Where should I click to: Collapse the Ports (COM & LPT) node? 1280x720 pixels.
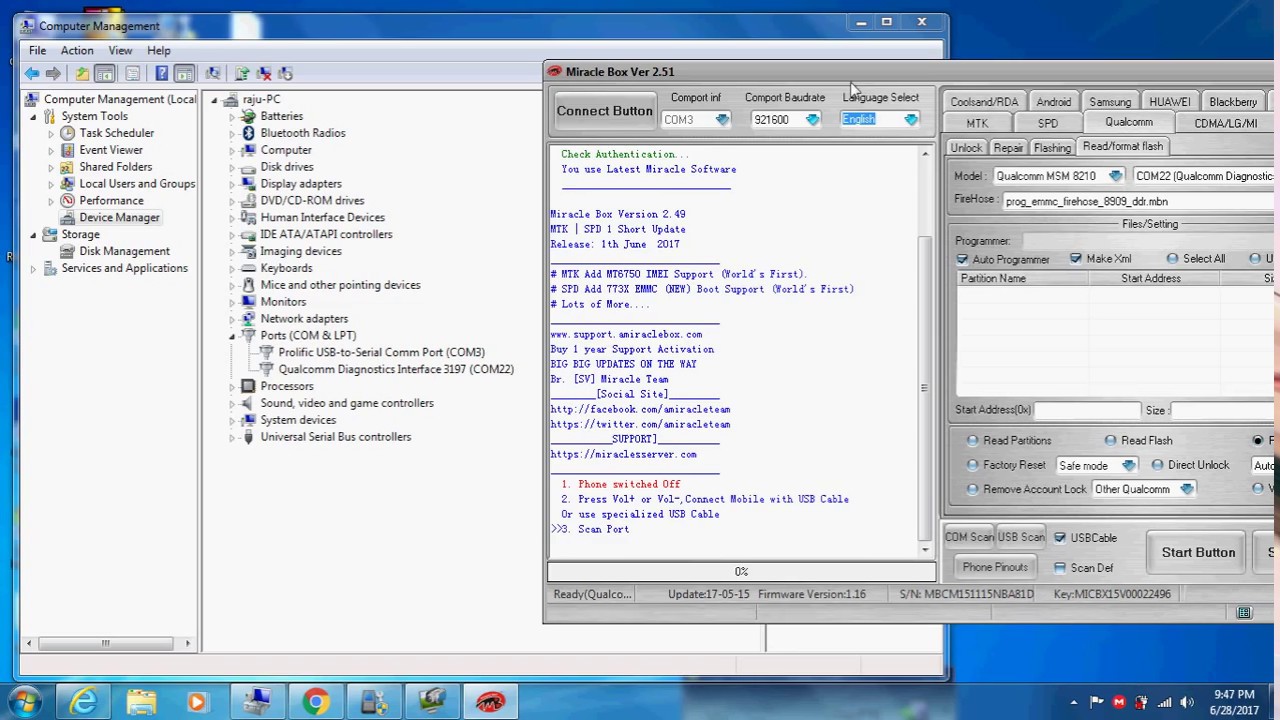(233, 336)
